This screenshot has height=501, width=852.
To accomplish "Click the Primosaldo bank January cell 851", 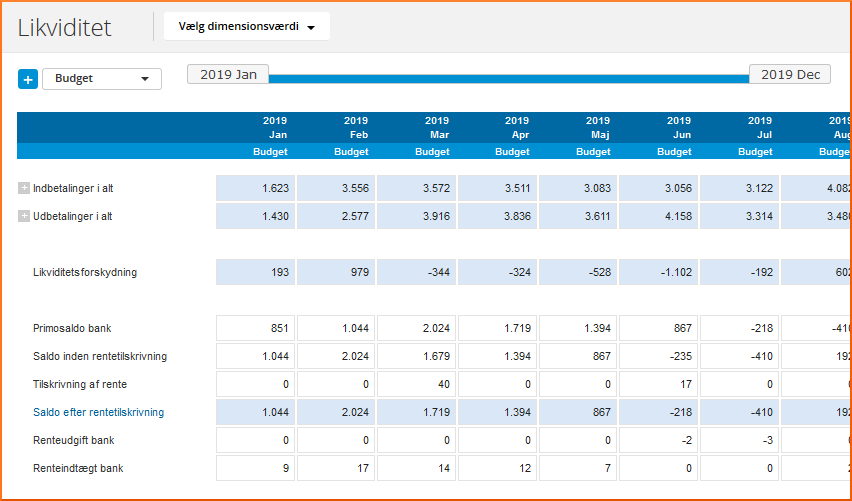I will (x=256, y=328).
